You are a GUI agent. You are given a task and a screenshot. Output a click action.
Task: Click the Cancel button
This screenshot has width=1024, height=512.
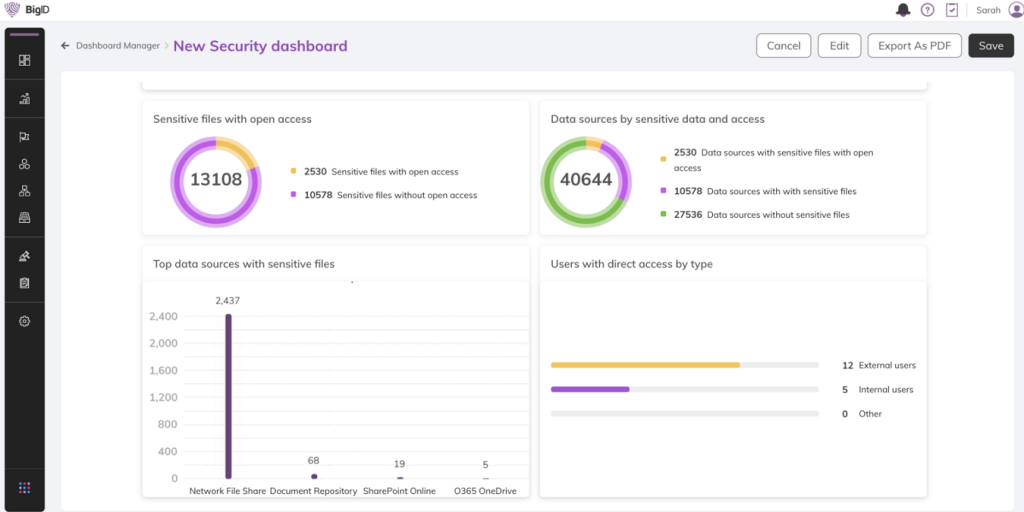click(x=783, y=46)
